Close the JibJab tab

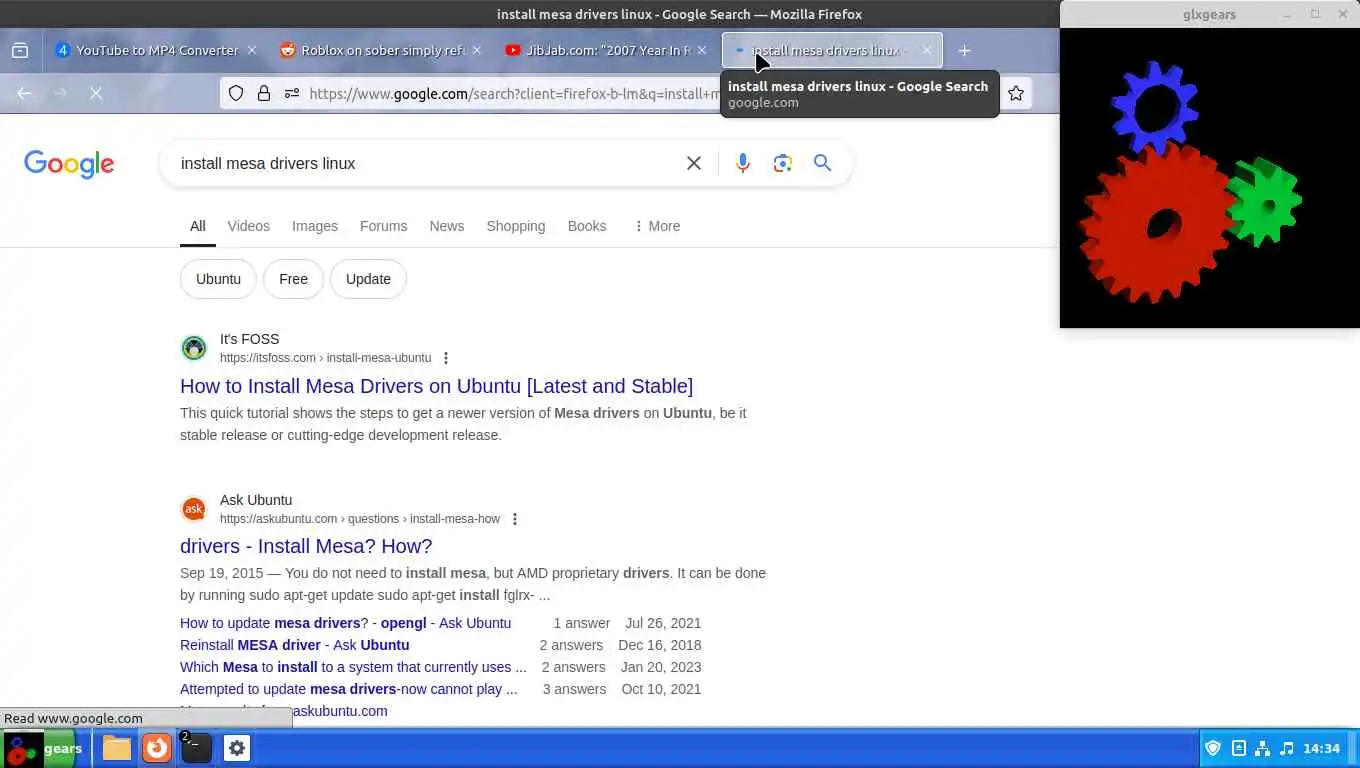click(702, 50)
